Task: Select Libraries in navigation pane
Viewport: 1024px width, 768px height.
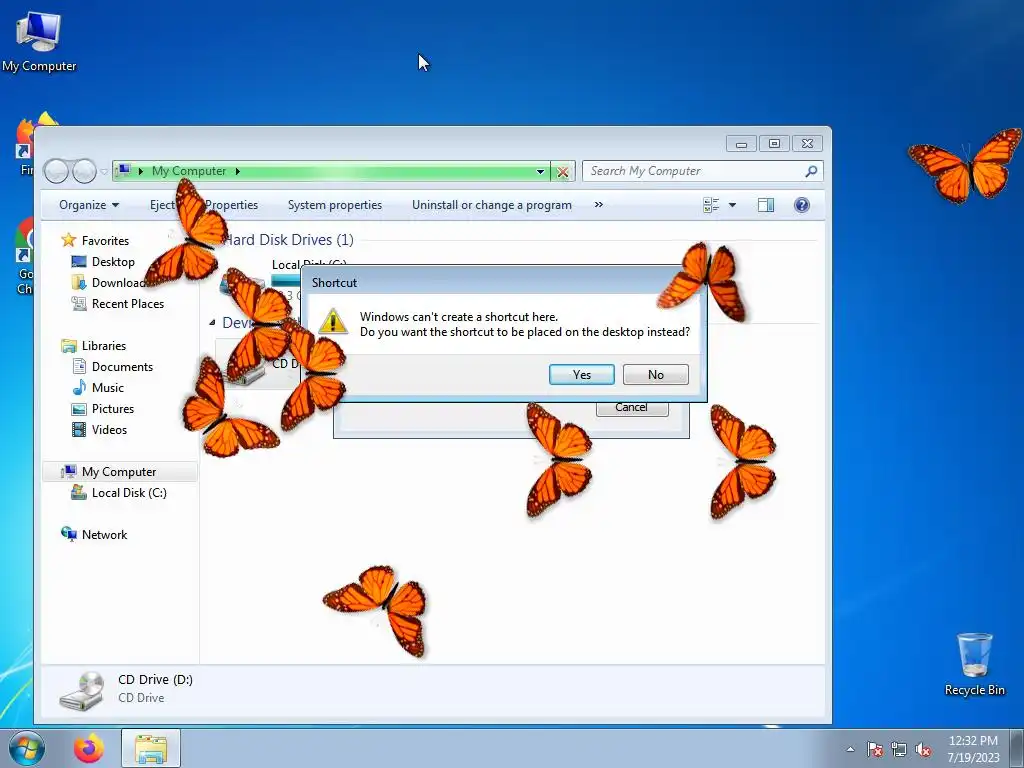Action: (x=104, y=346)
